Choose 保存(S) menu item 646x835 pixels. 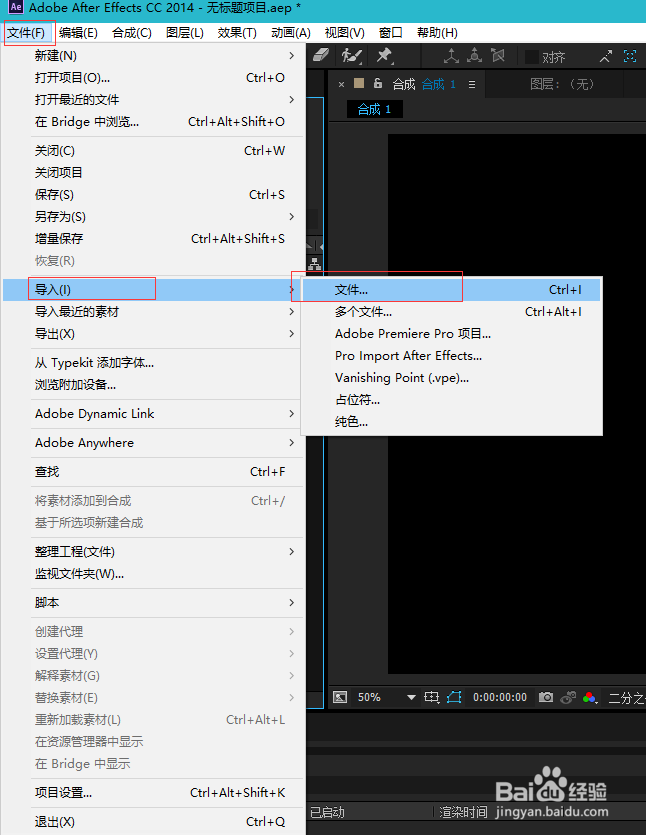153,195
